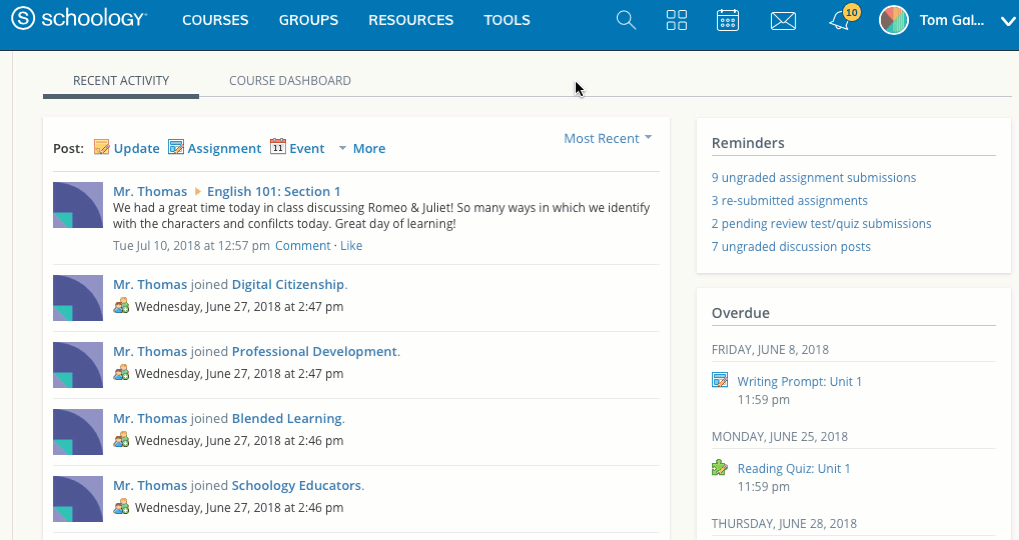Click Tom's profile picture avatar
Screen dimensions: 1019x540
(x=893, y=20)
